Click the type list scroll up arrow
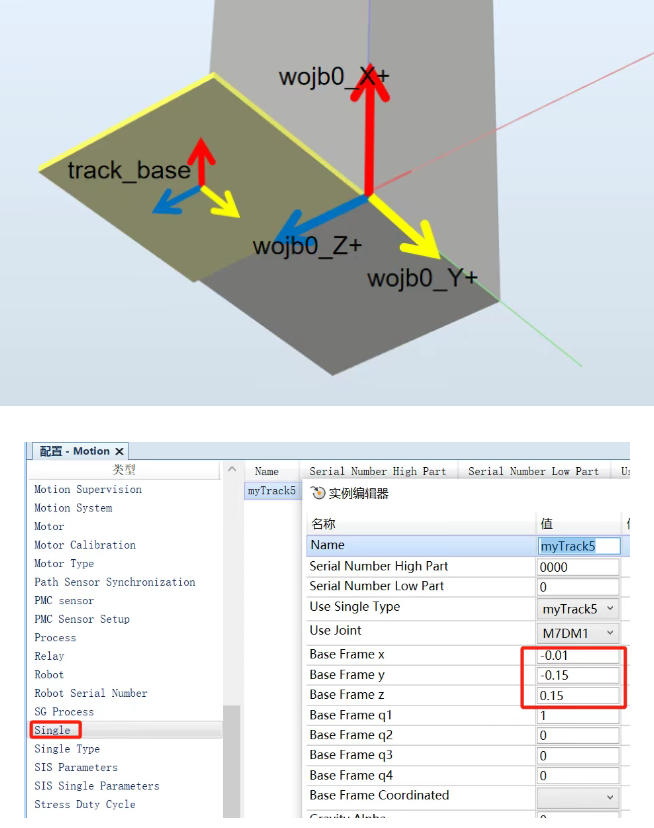The image size is (654, 828). pos(231,471)
